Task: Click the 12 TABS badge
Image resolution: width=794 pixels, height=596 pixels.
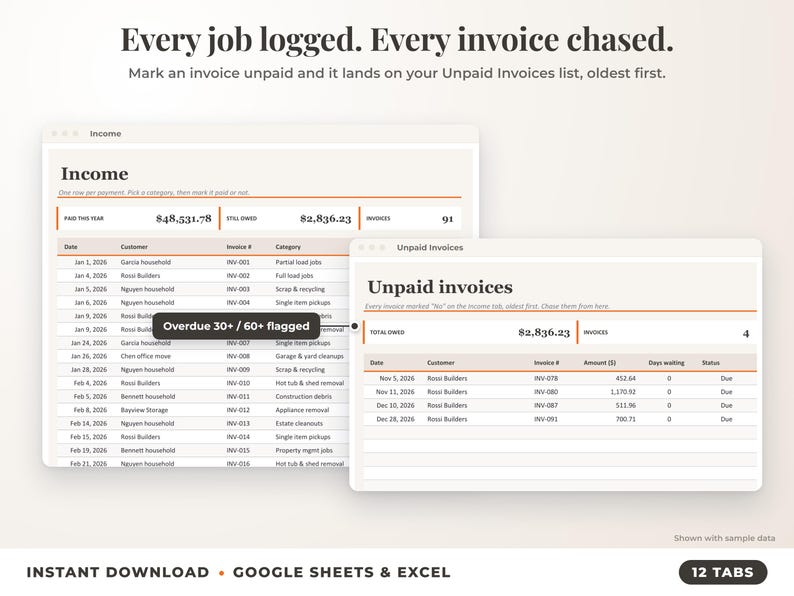Action: pyautogui.click(x=723, y=572)
